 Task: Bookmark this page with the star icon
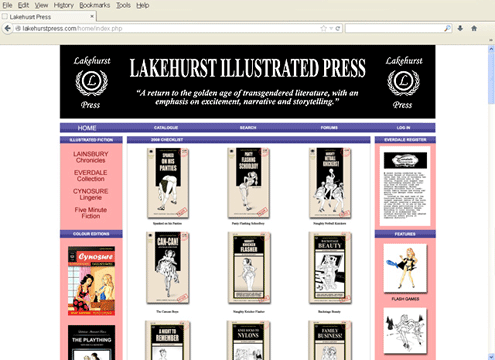[x=323, y=28]
